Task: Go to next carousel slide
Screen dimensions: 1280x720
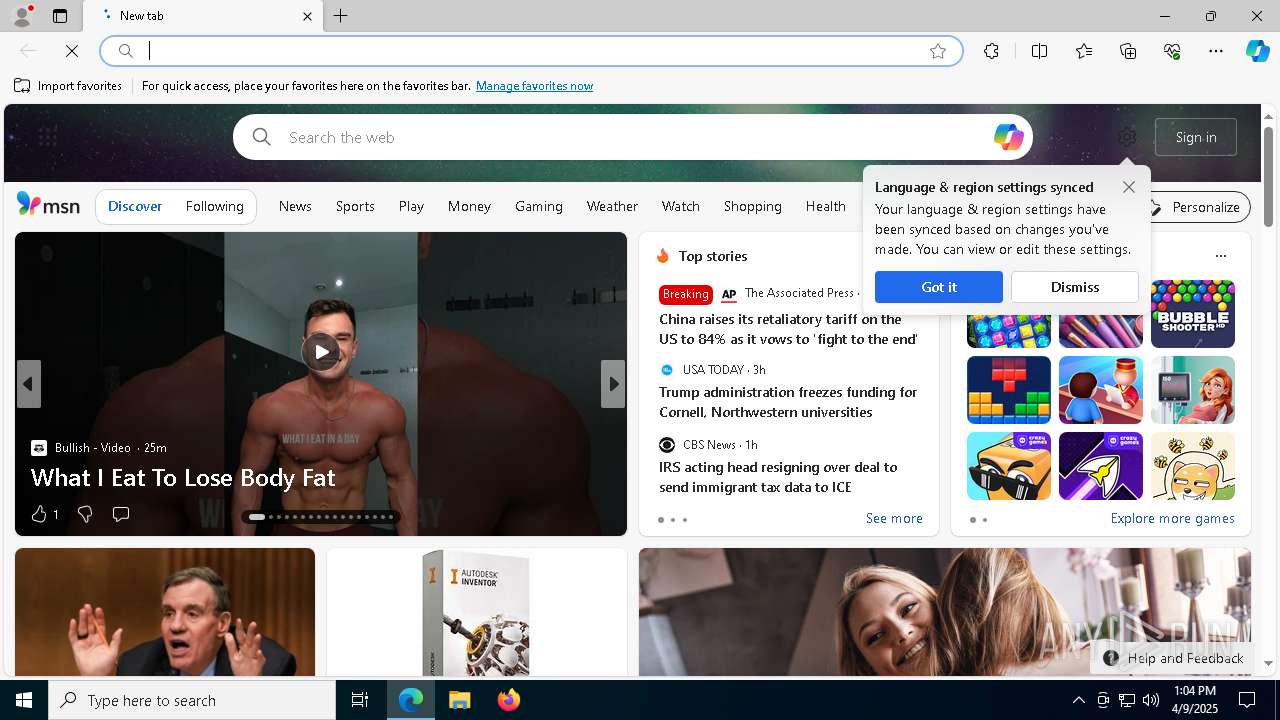Action: click(613, 384)
